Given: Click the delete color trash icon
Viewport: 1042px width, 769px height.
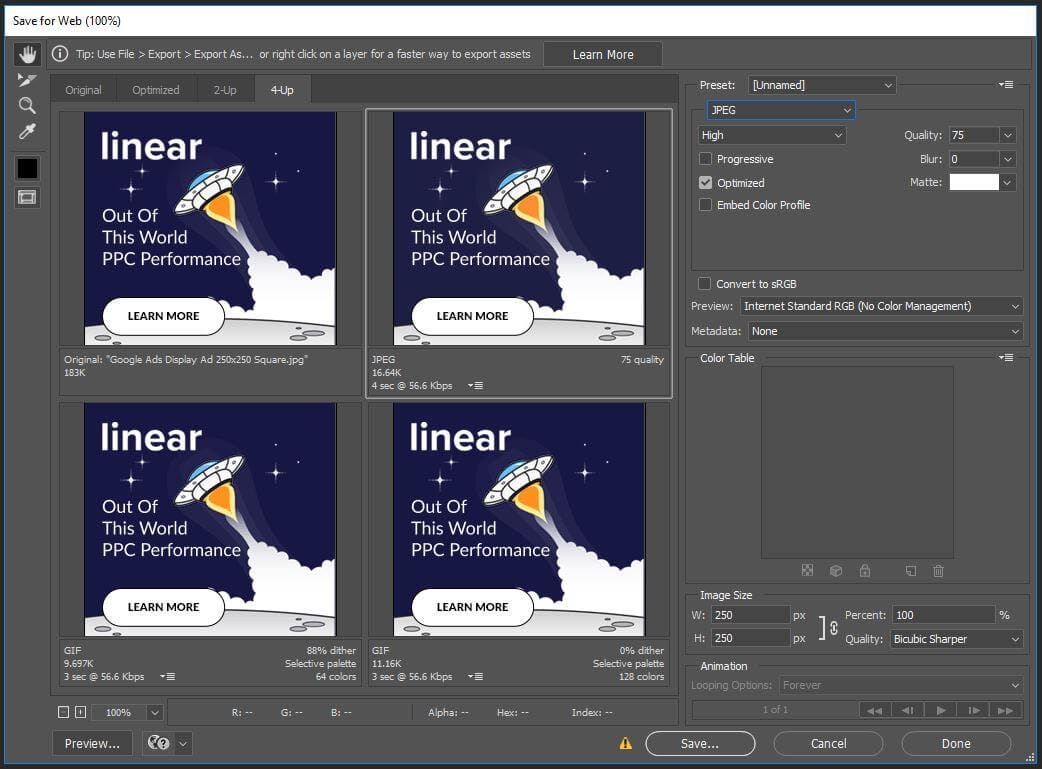Looking at the screenshot, I should pyautogui.click(x=938, y=571).
